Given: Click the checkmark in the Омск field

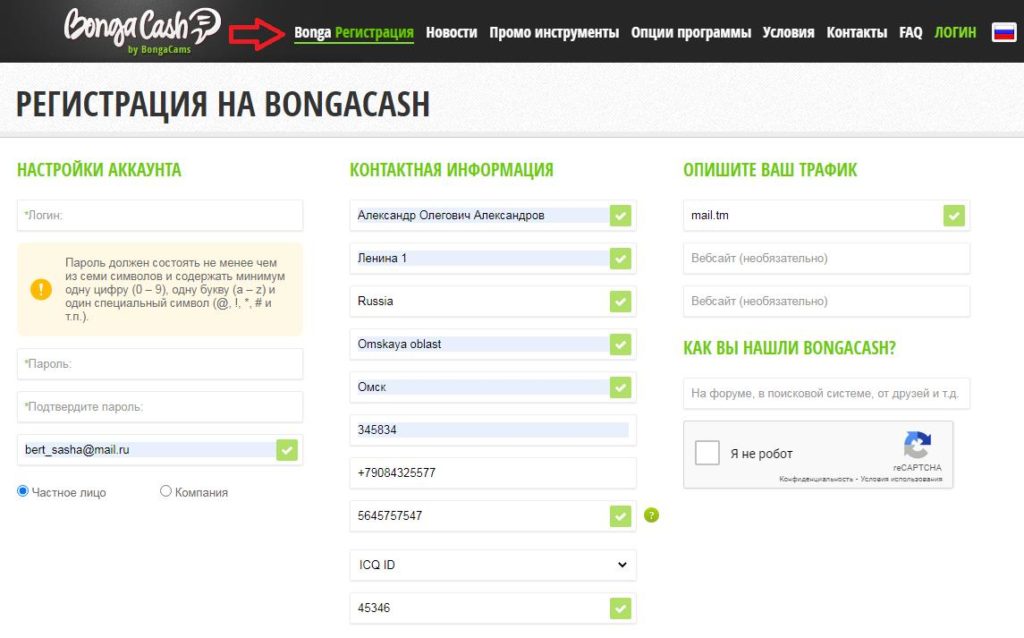Looking at the screenshot, I should coord(620,387).
